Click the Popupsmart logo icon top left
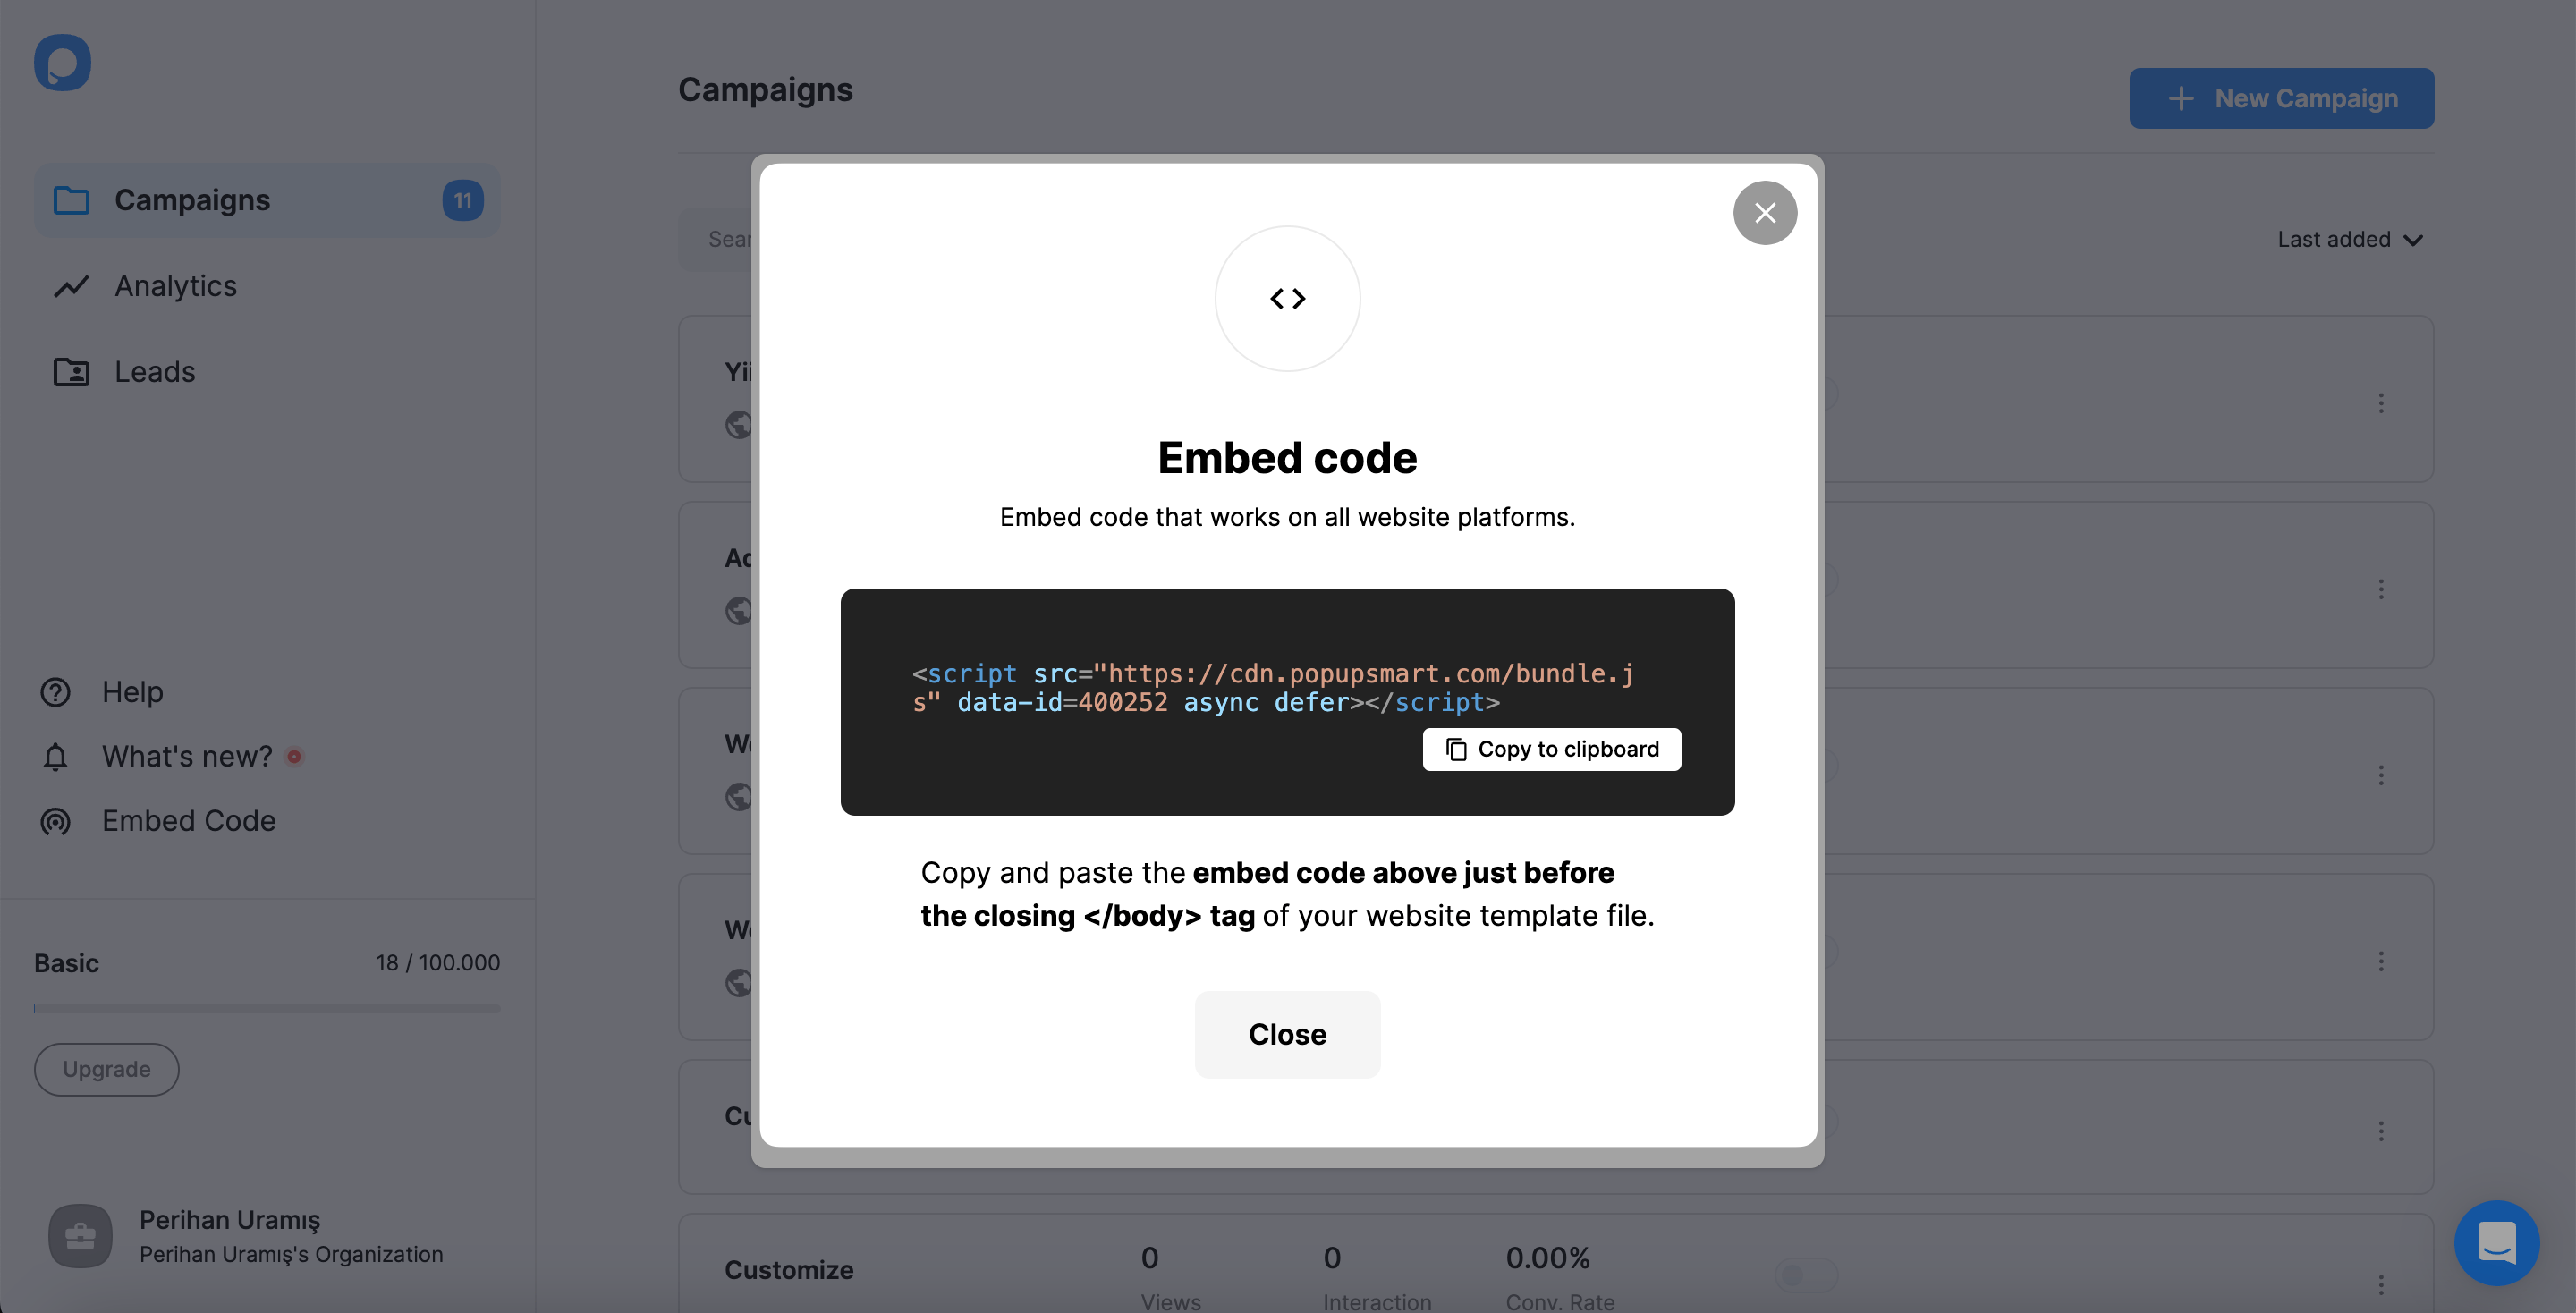The image size is (2576, 1313). 62,62
